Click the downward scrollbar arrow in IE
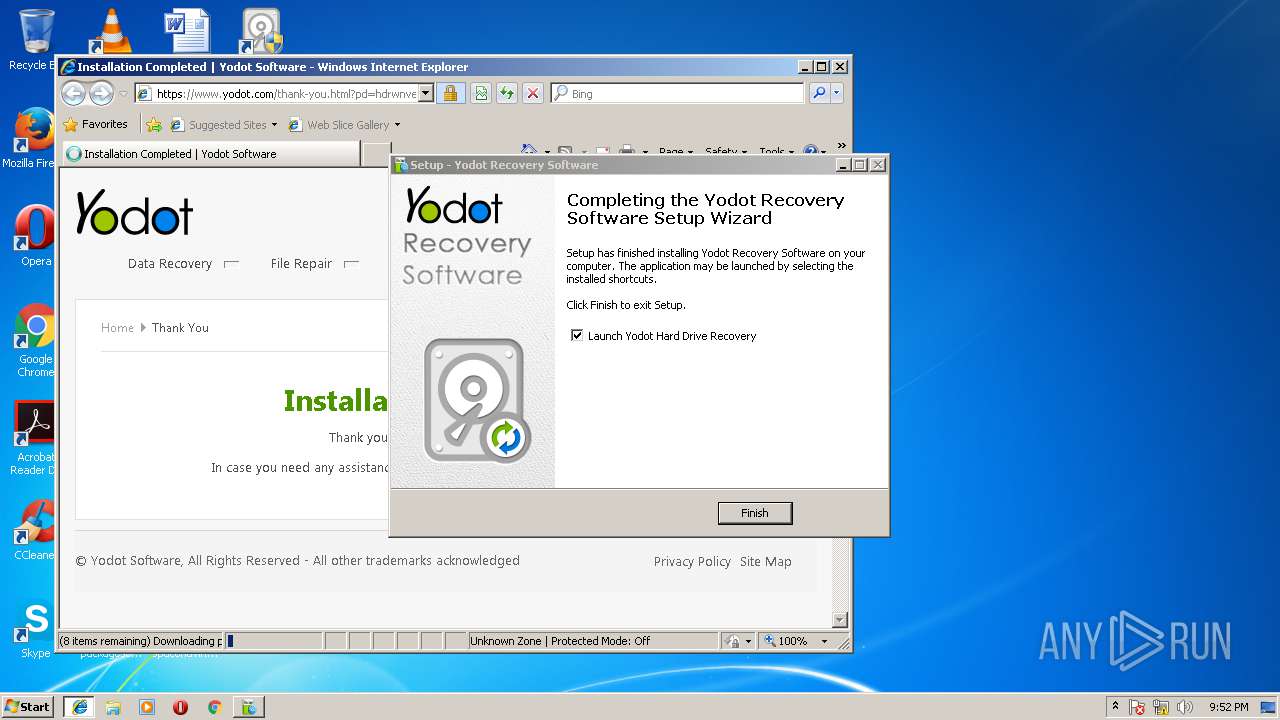The height and width of the screenshot is (720, 1280). [840, 620]
